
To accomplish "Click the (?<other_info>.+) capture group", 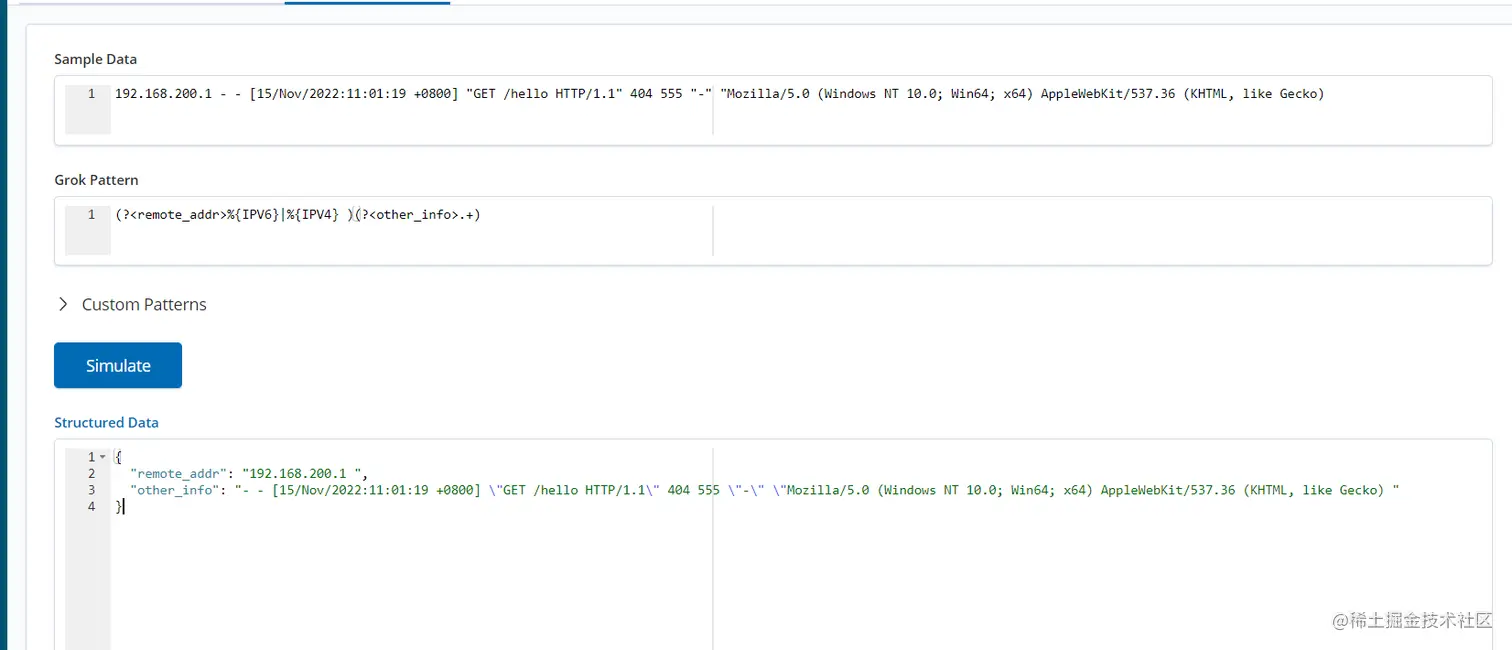I will point(418,215).
